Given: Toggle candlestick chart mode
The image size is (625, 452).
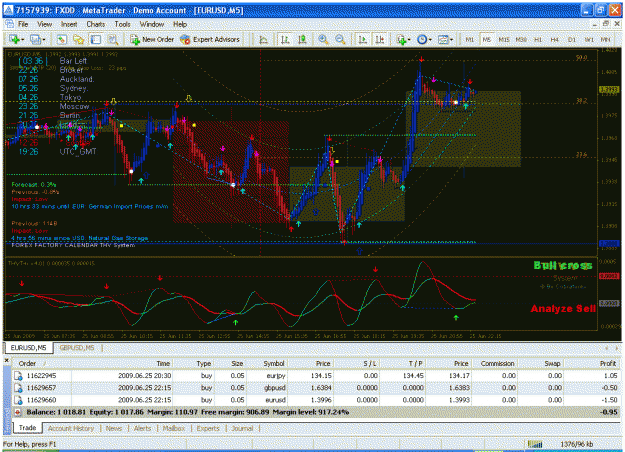Looking at the screenshot, I should 302,39.
